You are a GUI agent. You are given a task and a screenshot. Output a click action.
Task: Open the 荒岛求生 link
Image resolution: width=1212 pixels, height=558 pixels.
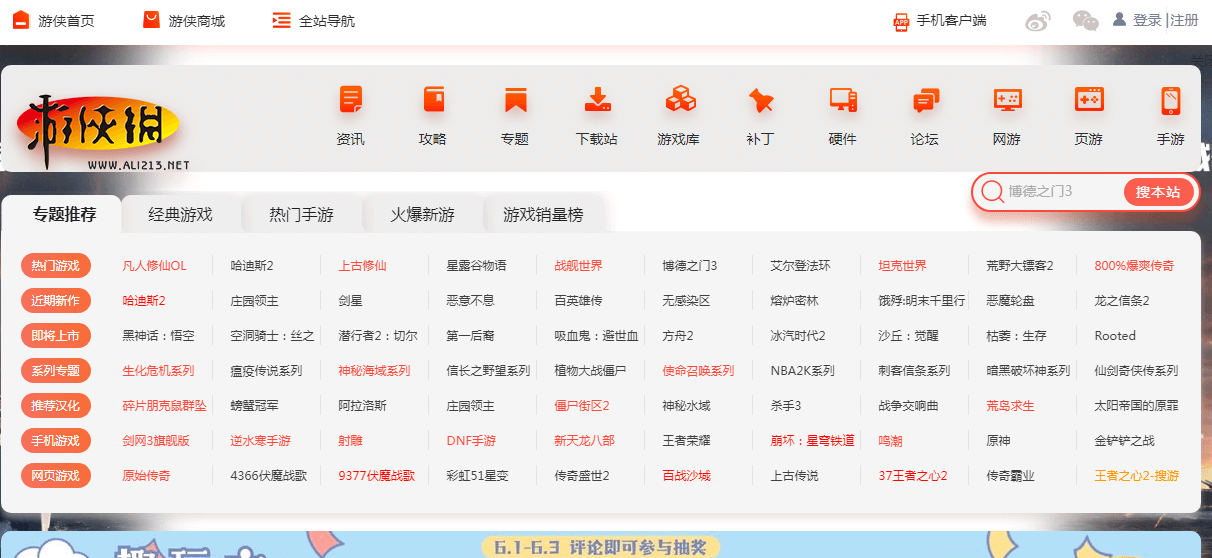coord(1010,406)
